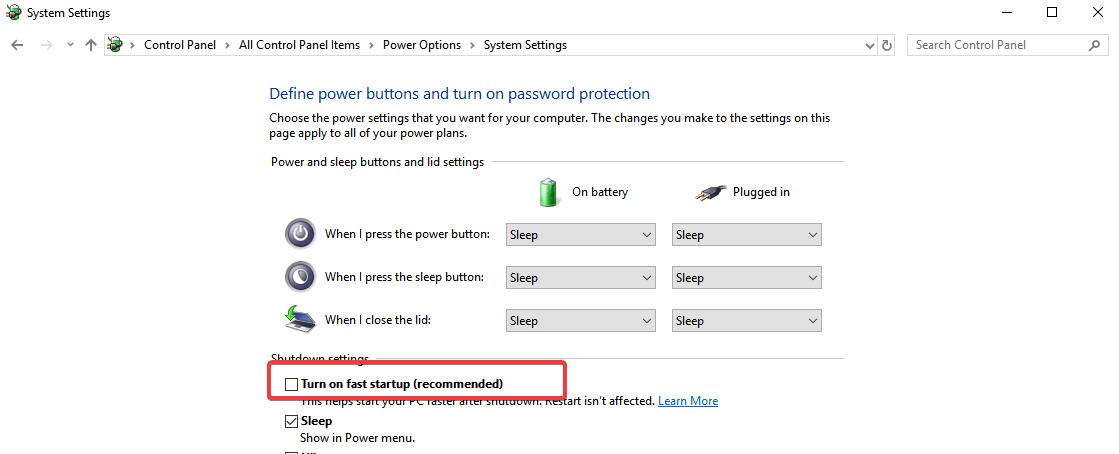The image size is (1119, 454).
Task: Open close lid On battery dropdown
Action: 580,321
